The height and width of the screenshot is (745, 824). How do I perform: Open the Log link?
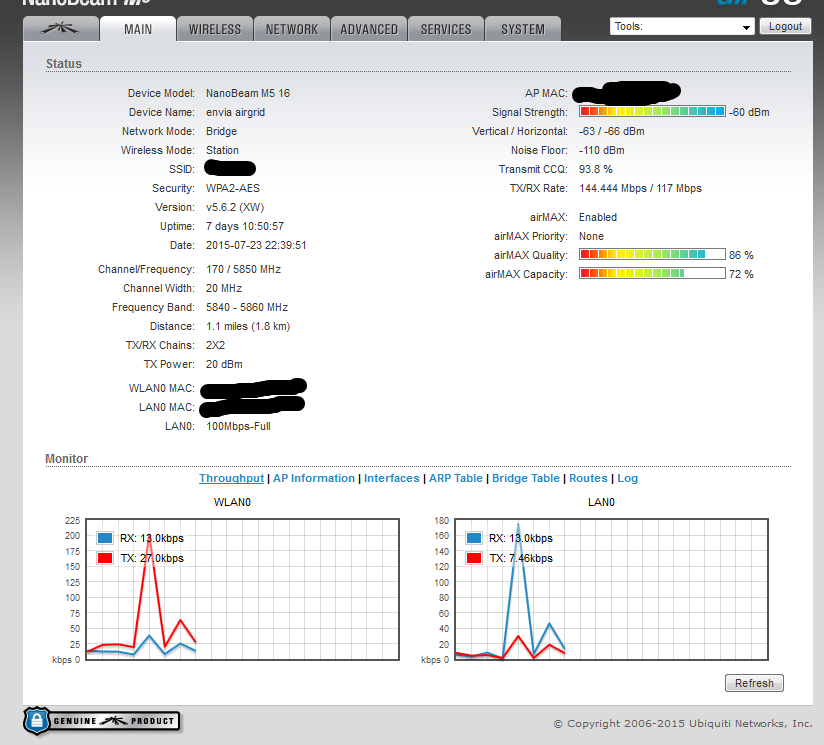627,478
